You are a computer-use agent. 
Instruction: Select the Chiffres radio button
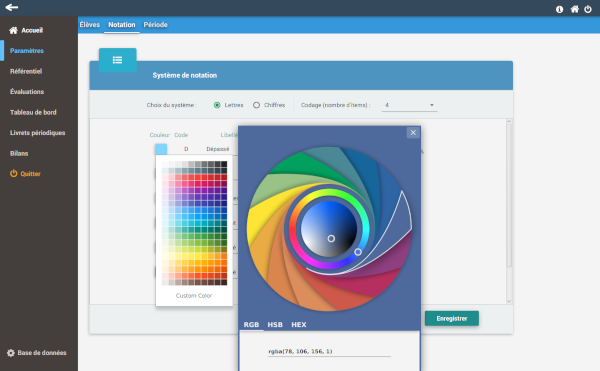pos(256,105)
